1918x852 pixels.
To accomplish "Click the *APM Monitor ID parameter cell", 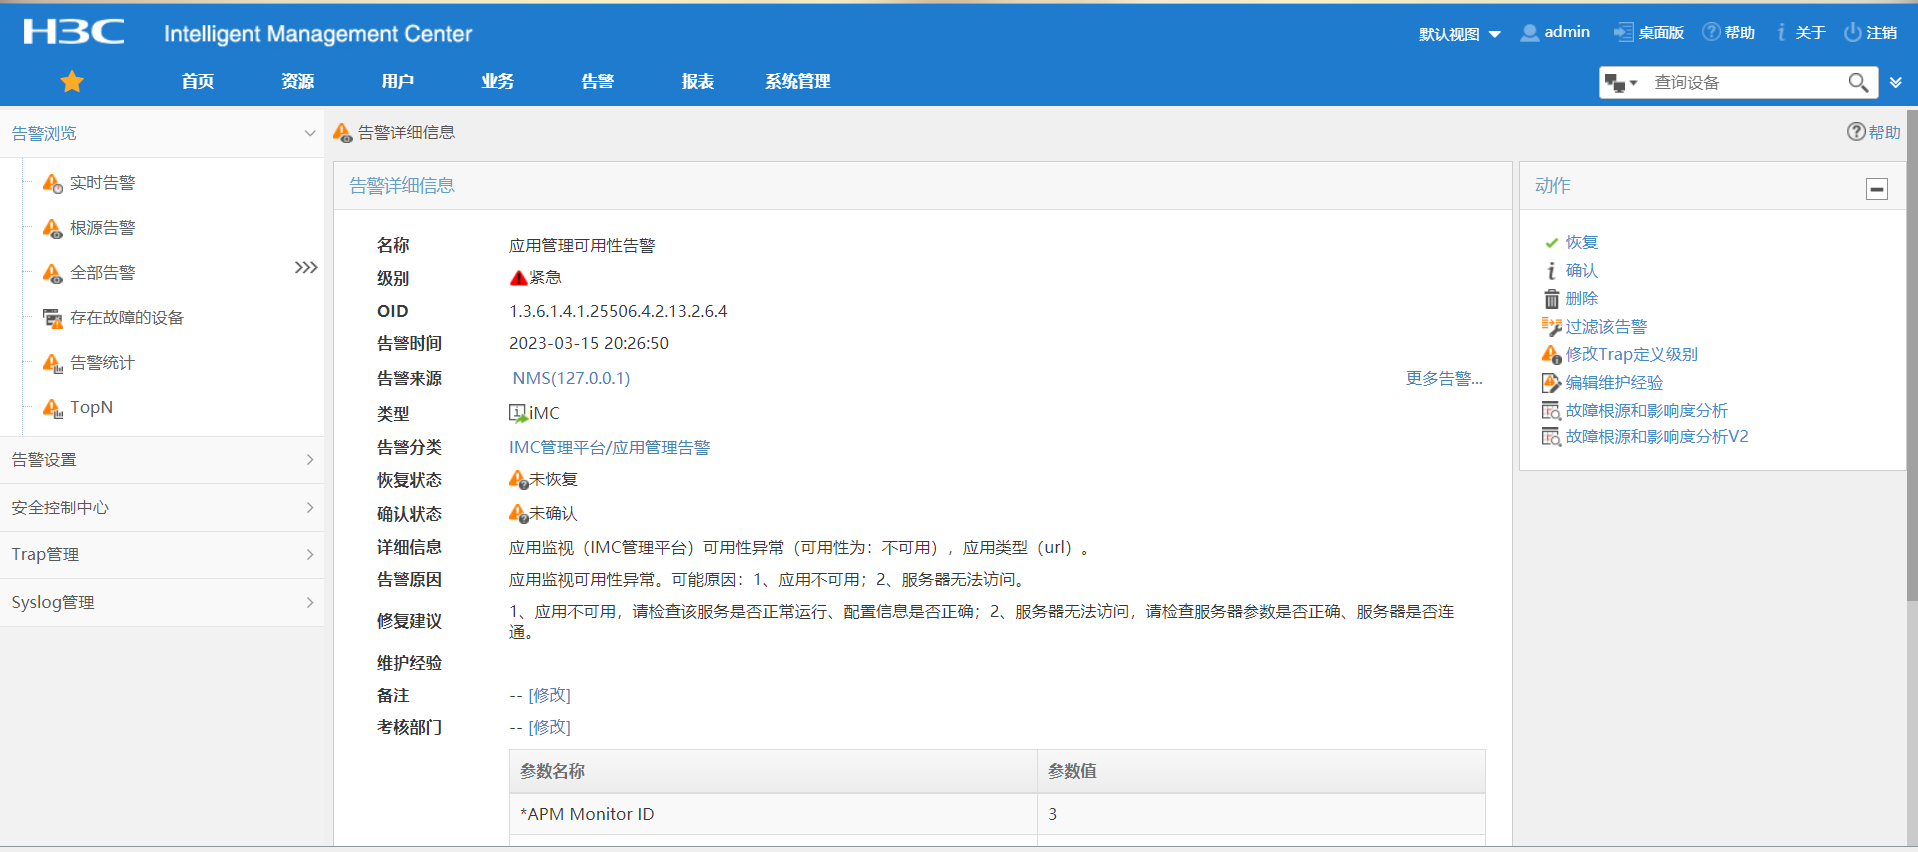I will (773, 815).
